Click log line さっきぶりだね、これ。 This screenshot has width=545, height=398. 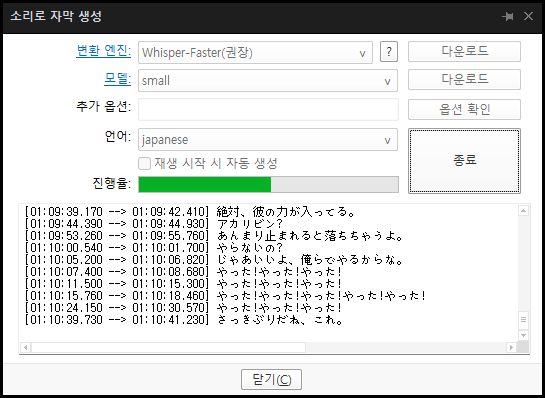click(184, 320)
